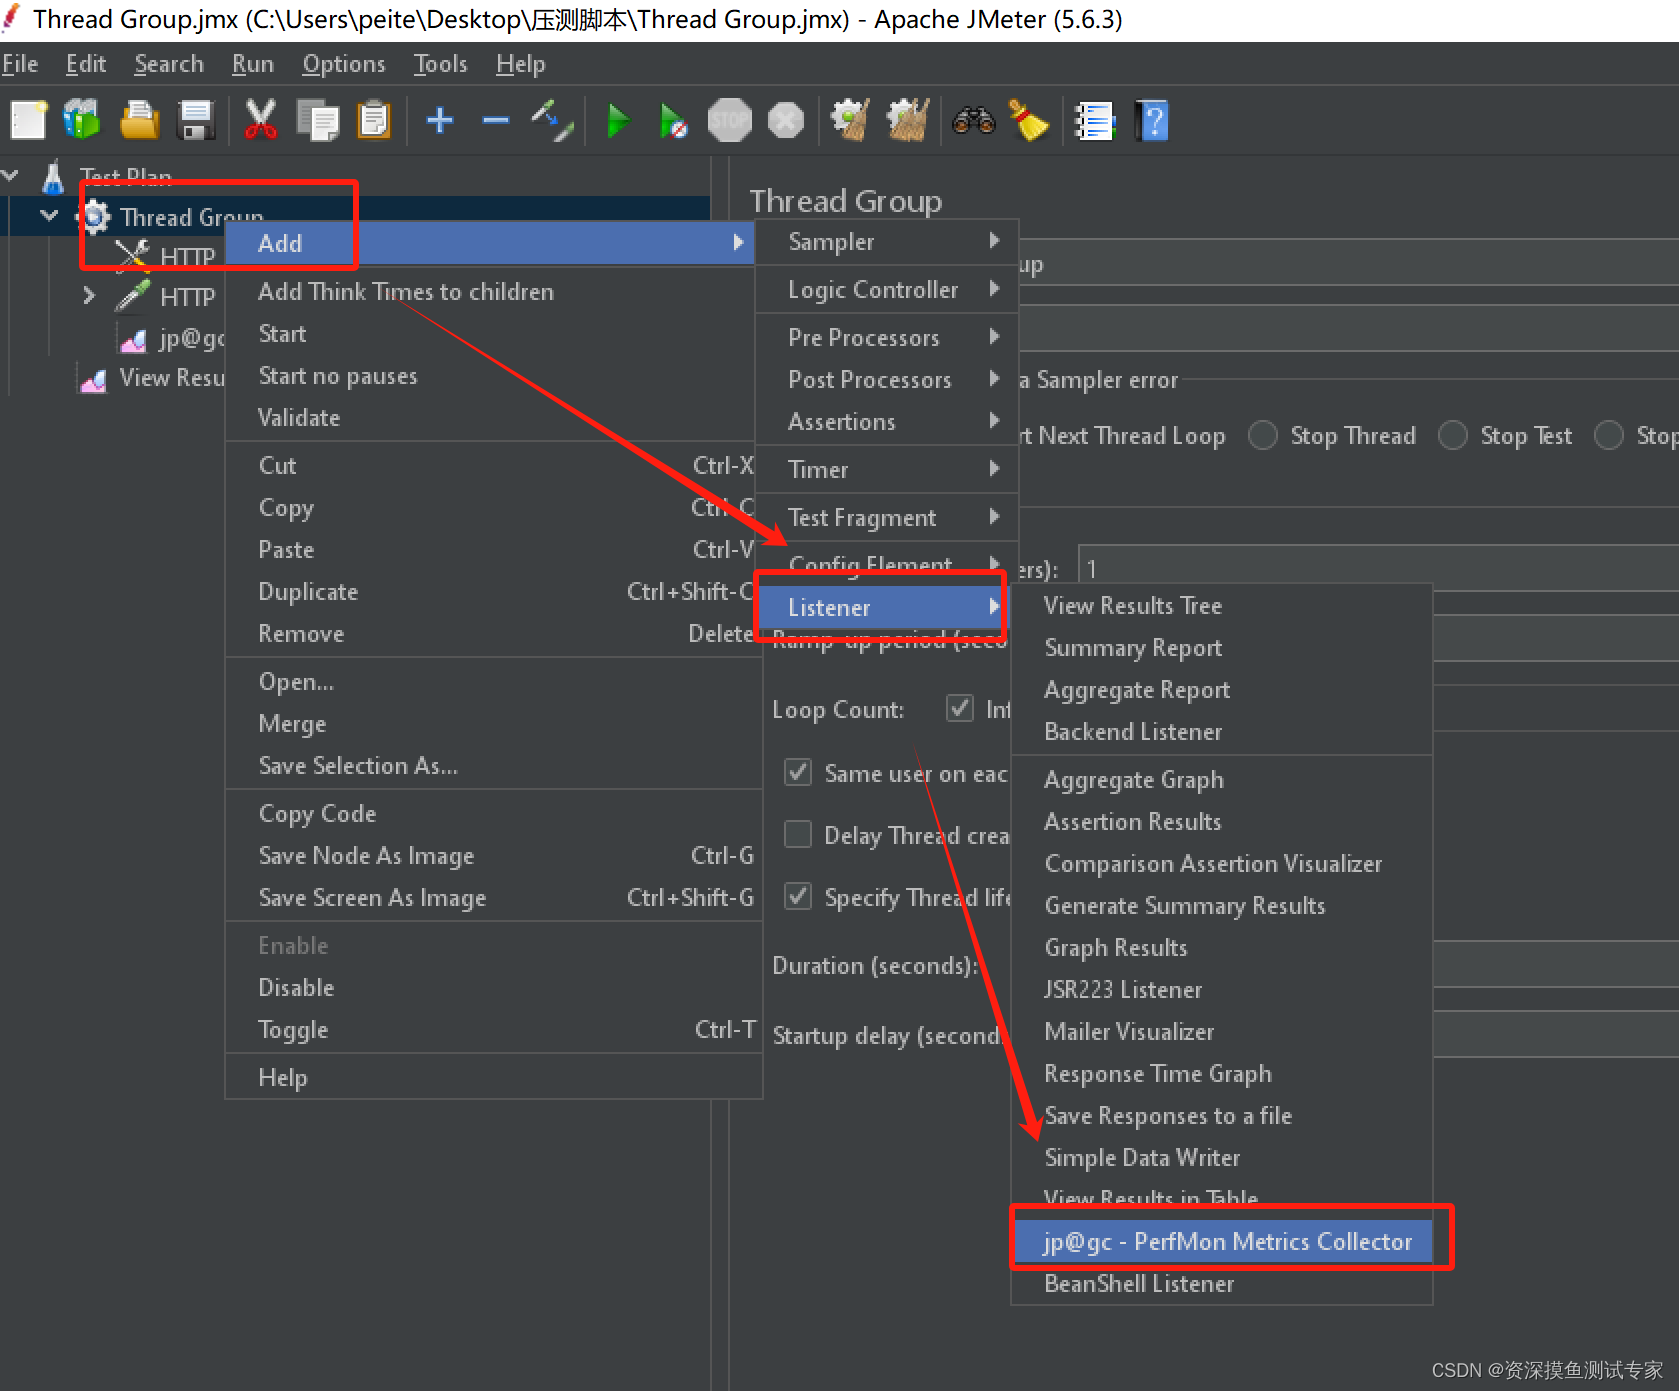Open the Function Helper list icon

click(1094, 121)
